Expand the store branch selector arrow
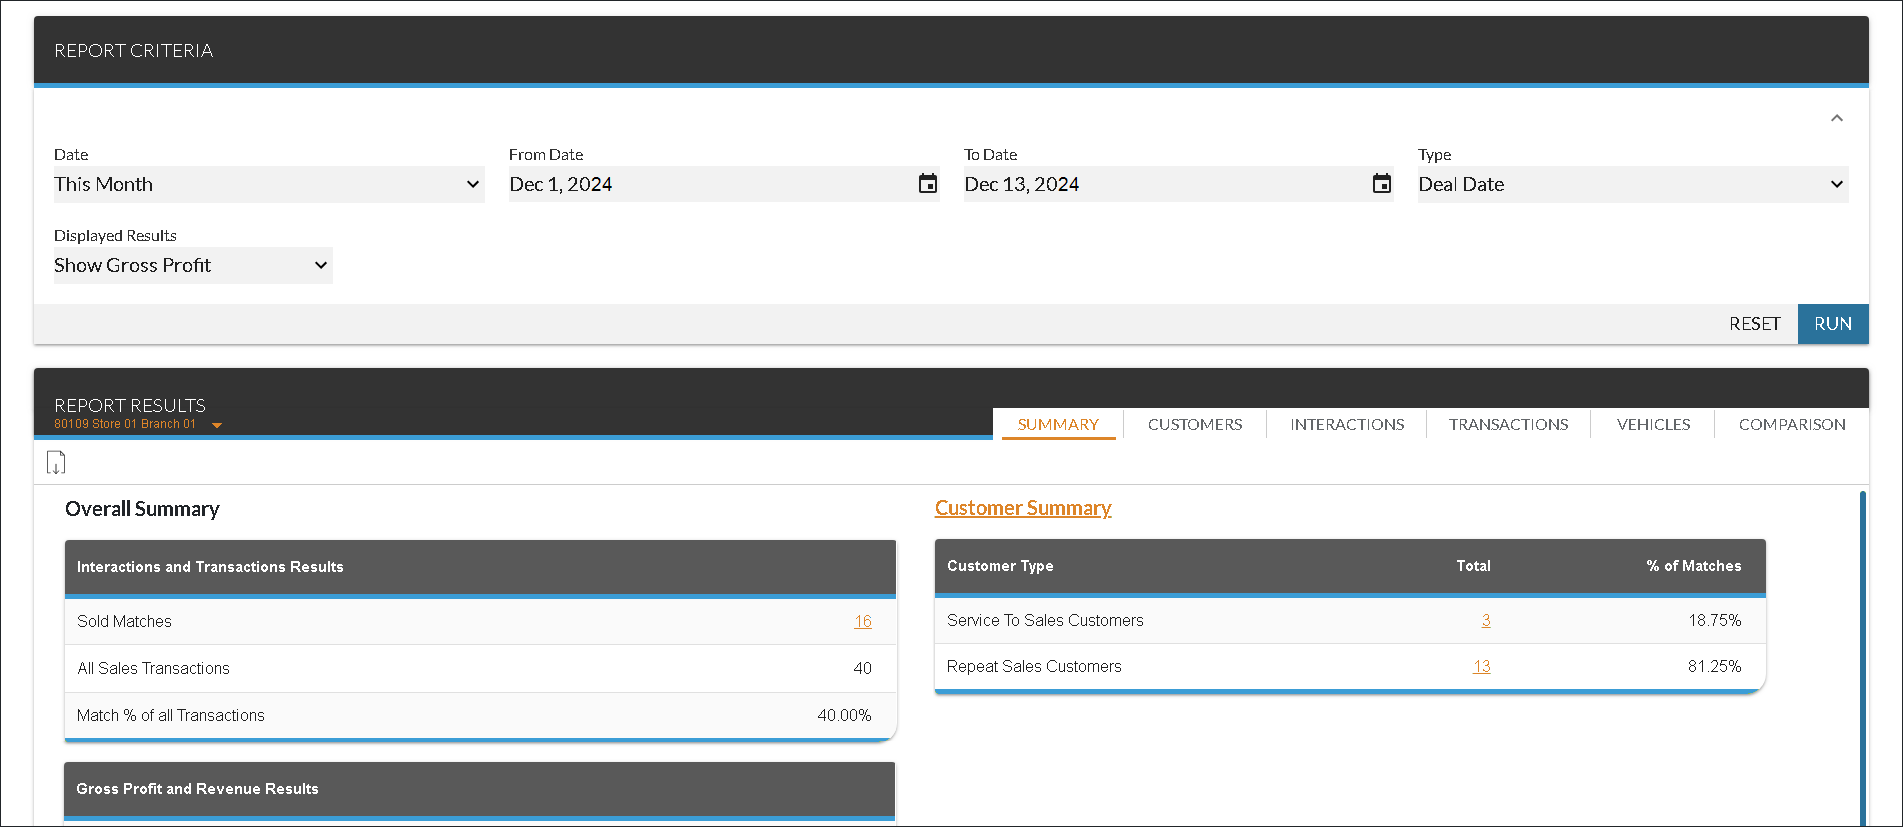 [x=217, y=426]
